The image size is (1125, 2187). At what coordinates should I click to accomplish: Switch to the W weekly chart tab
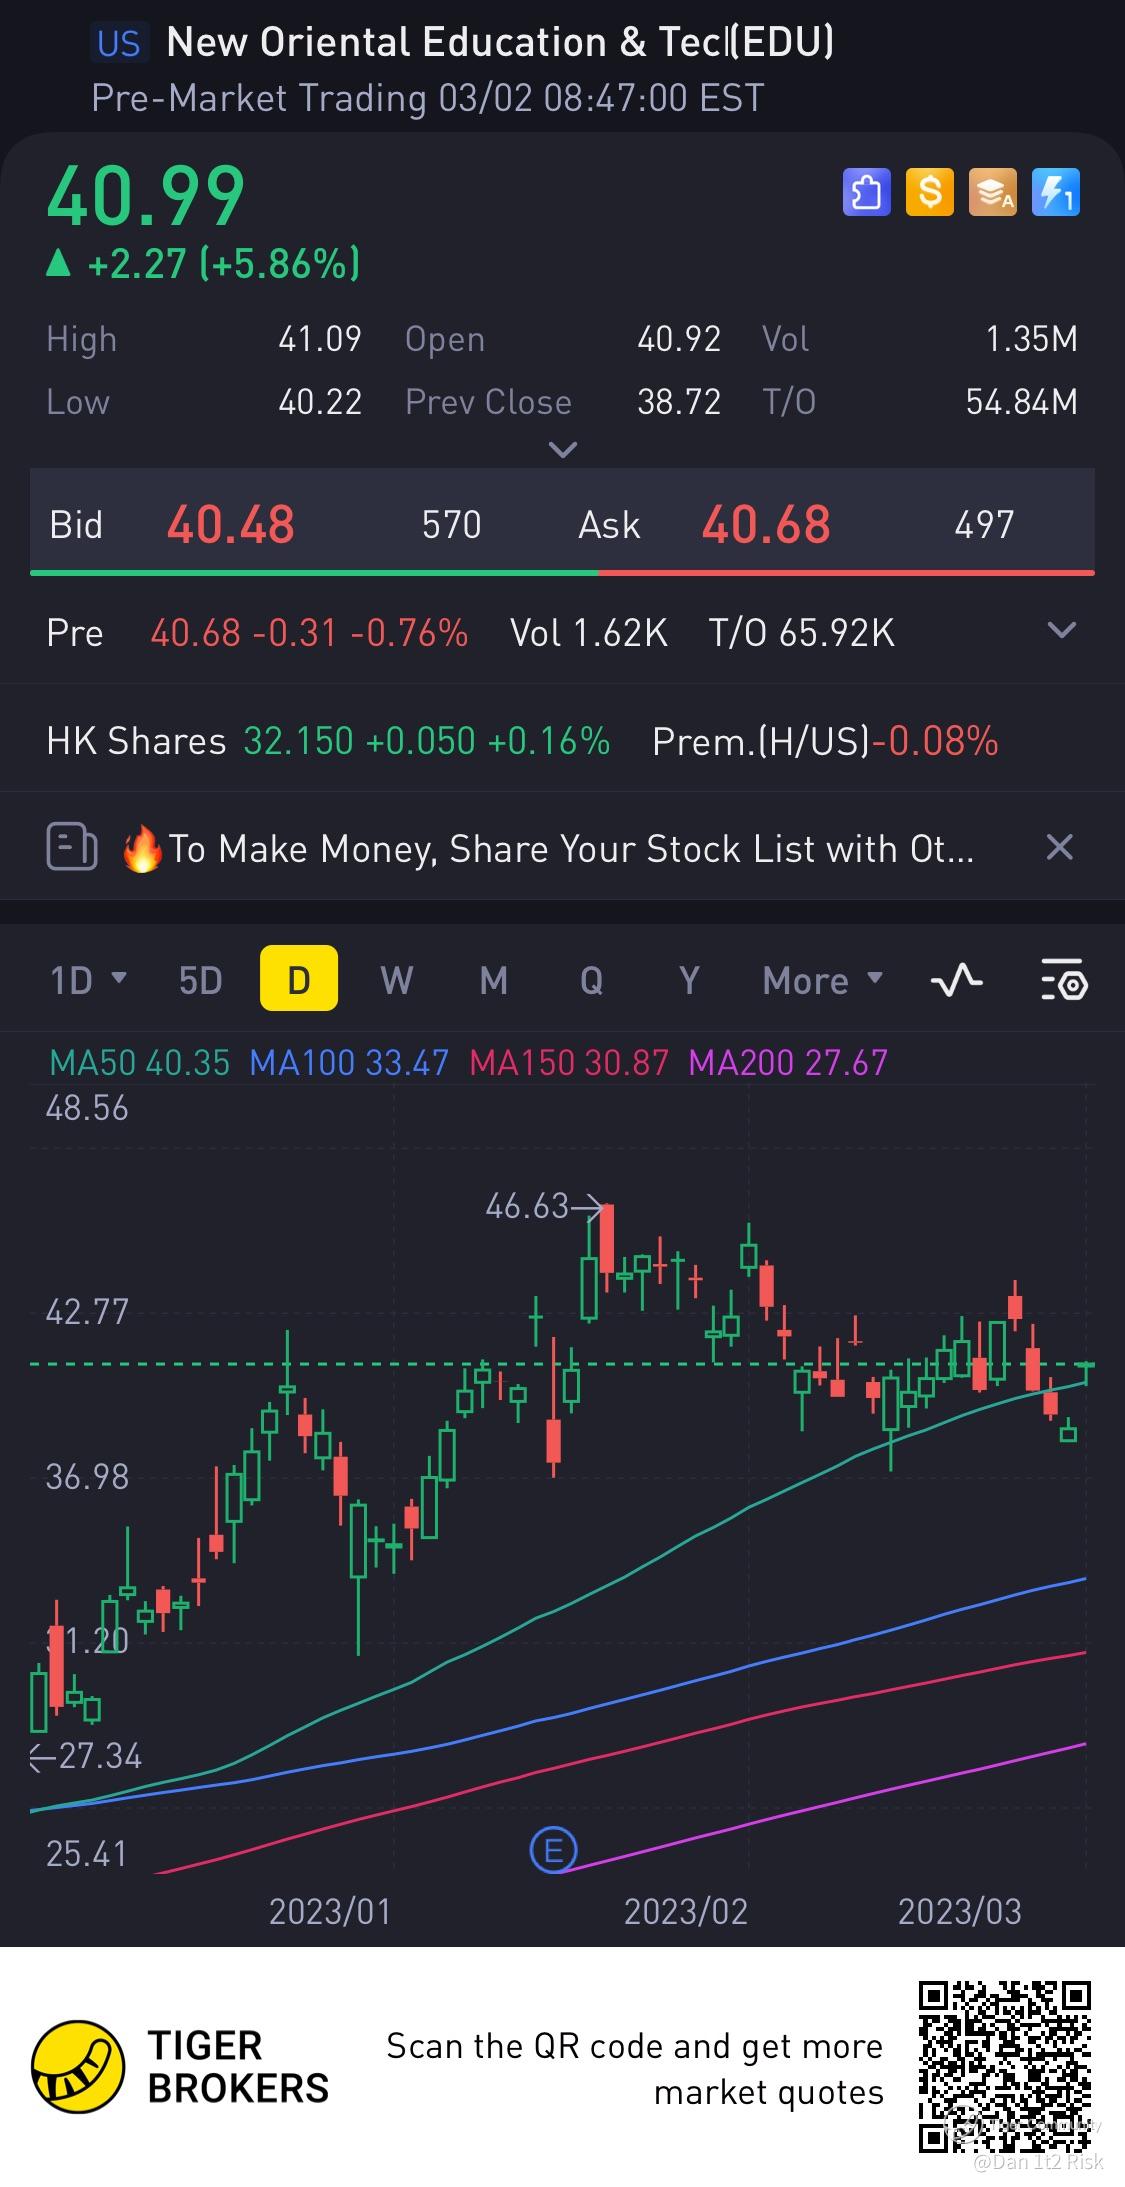pyautogui.click(x=396, y=980)
